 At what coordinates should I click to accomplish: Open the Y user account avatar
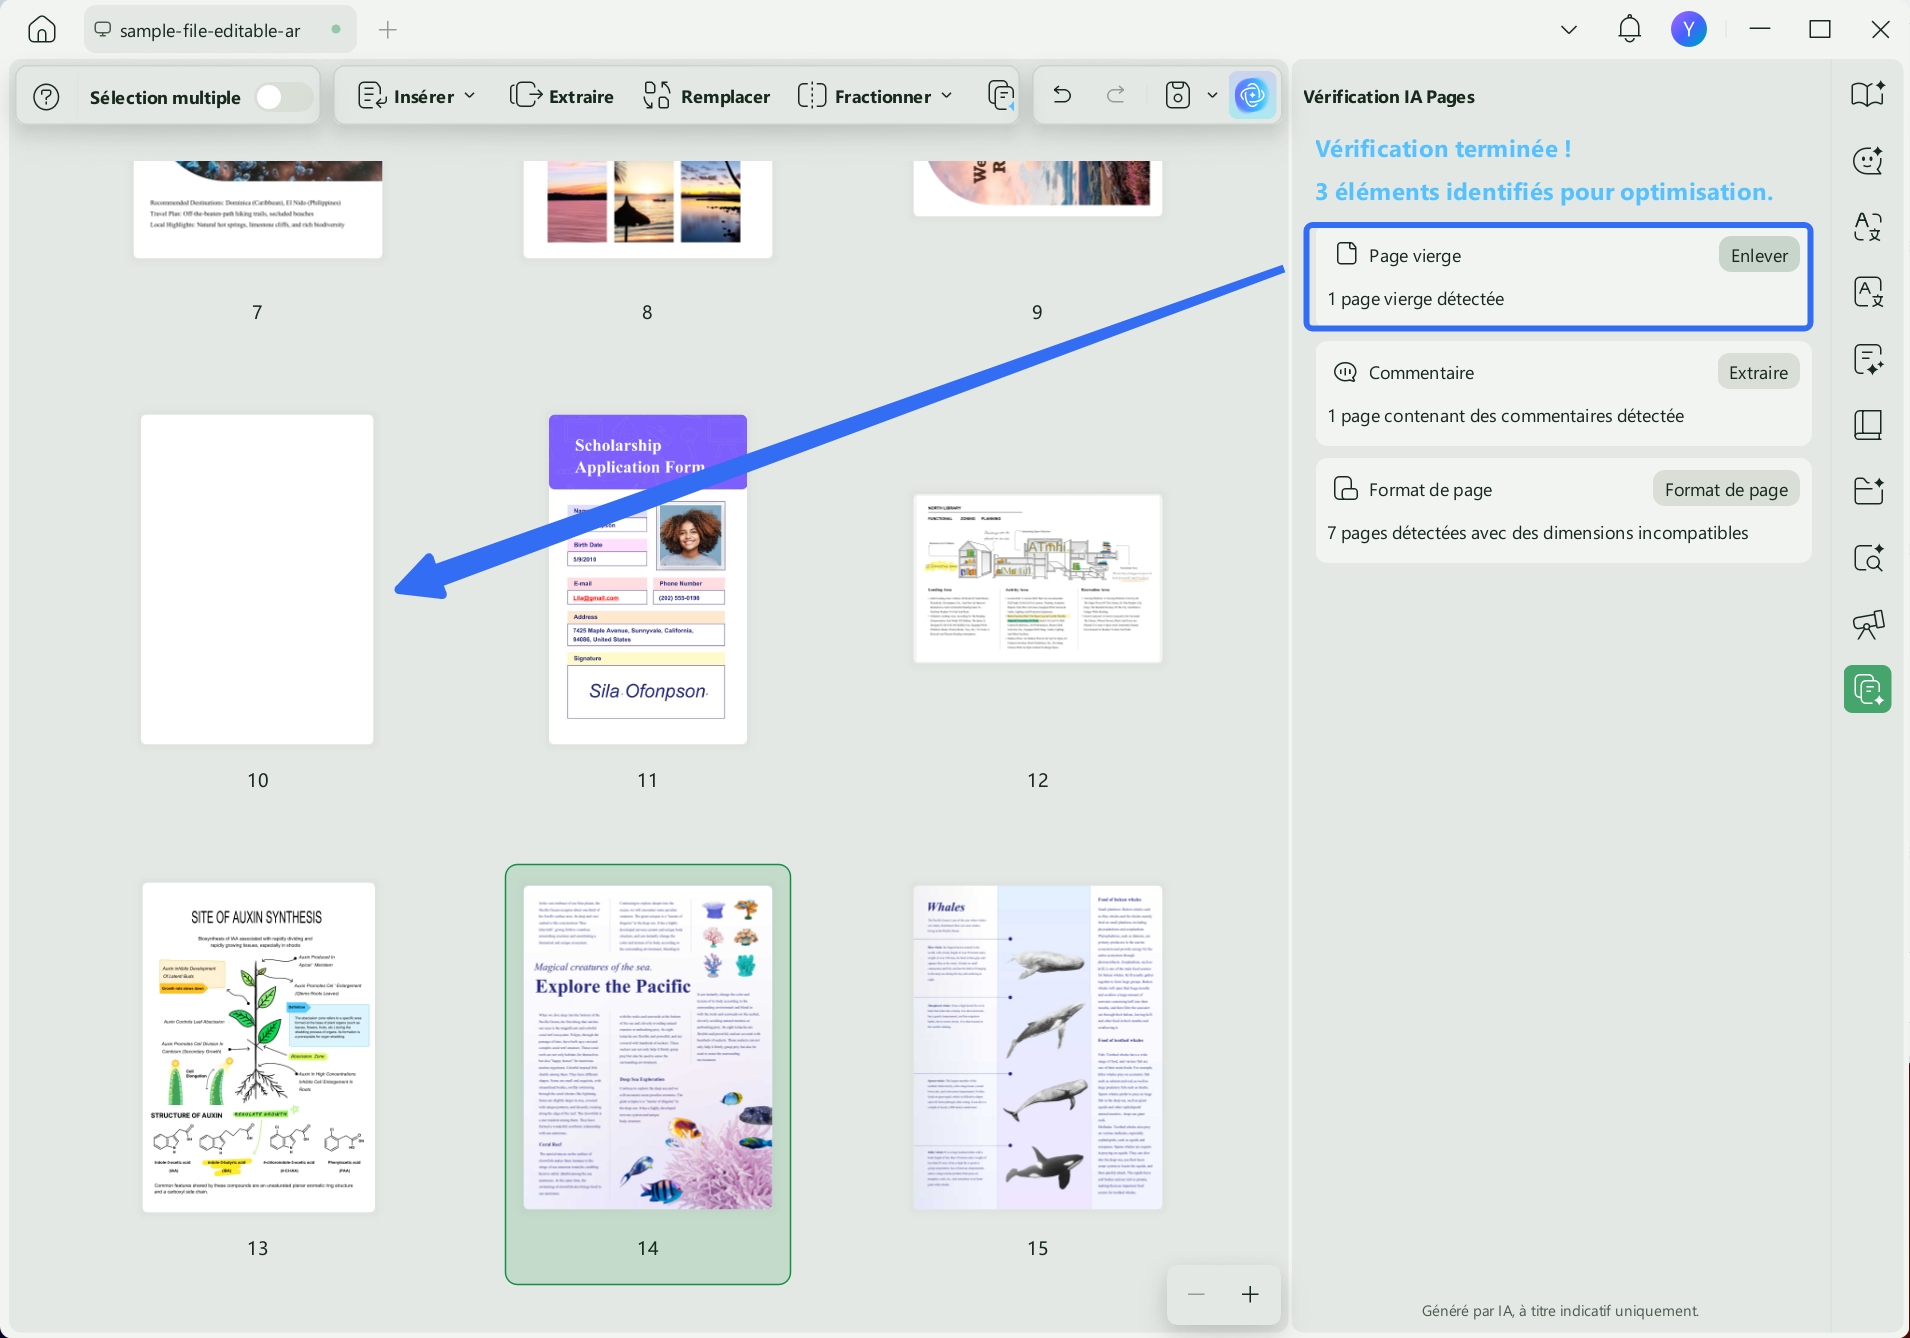pyautogui.click(x=1689, y=30)
